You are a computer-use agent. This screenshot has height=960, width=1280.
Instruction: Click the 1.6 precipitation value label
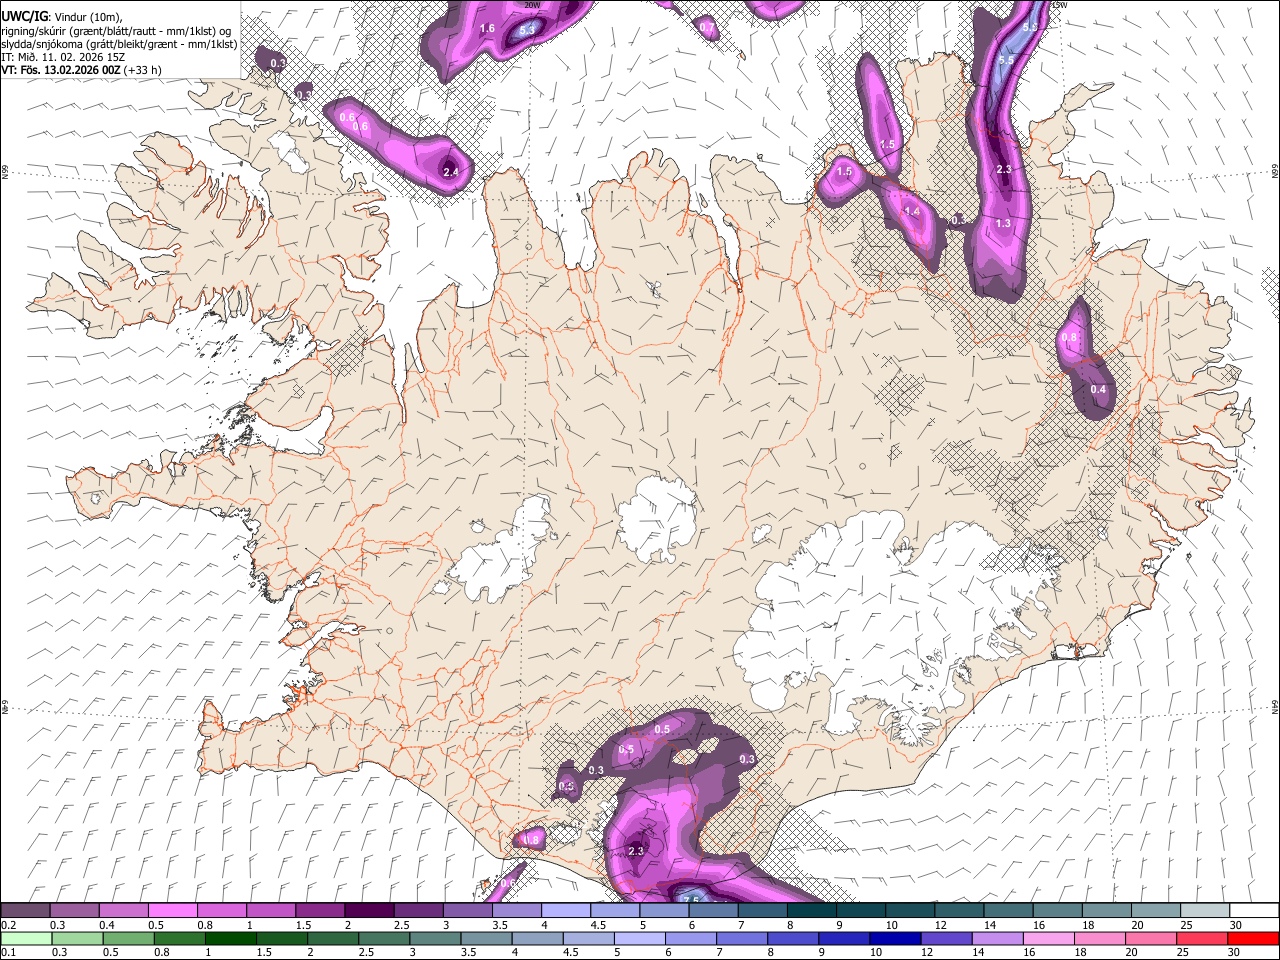tap(487, 29)
